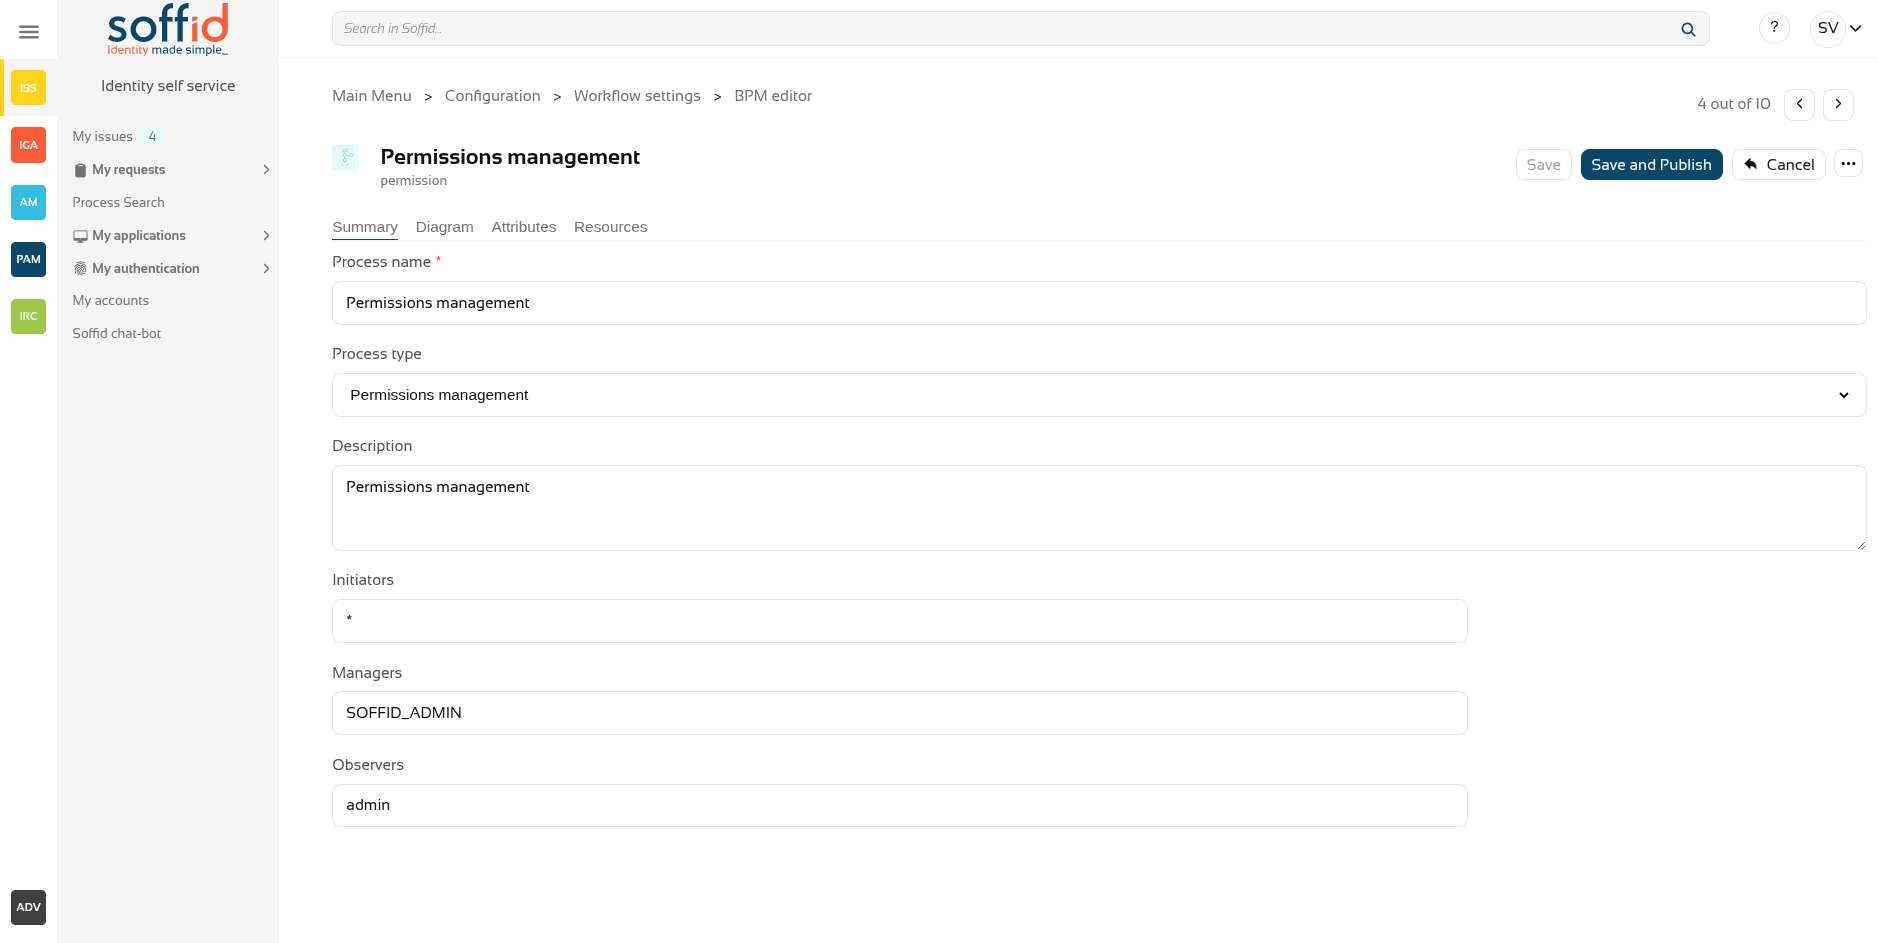Expand the My requests submenu
The image size is (1878, 943).
click(x=266, y=170)
